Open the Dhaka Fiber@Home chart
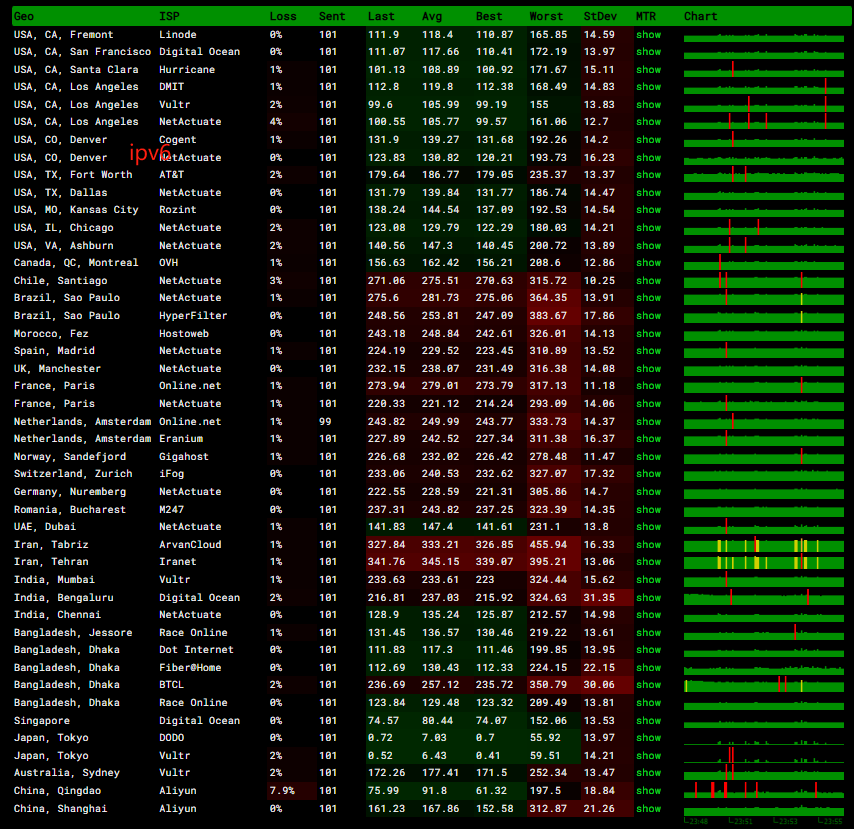Image resolution: width=854 pixels, height=829 pixels. coord(764,668)
